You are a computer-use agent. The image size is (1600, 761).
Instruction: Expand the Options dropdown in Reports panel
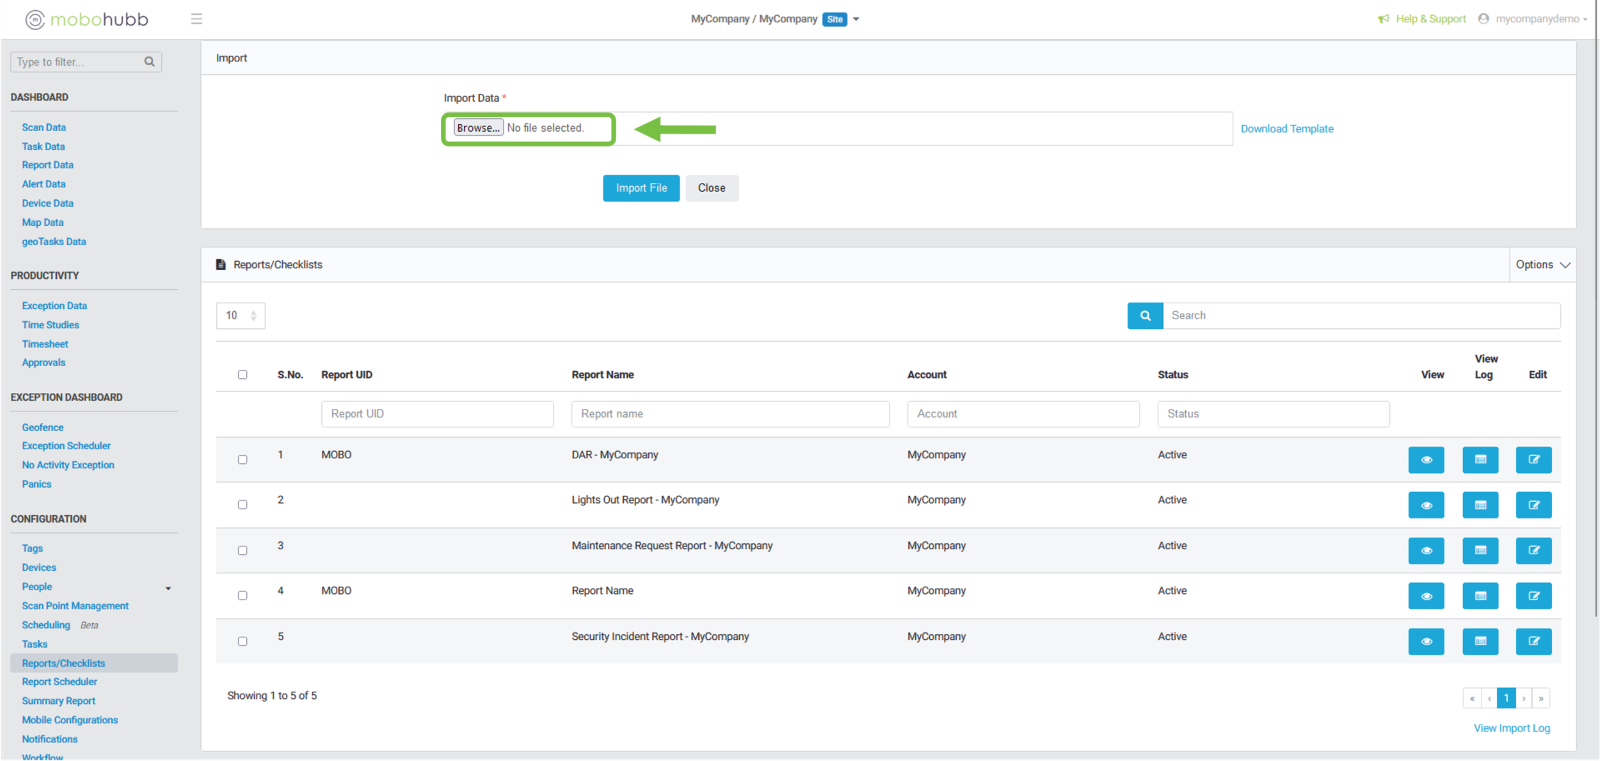(1542, 265)
